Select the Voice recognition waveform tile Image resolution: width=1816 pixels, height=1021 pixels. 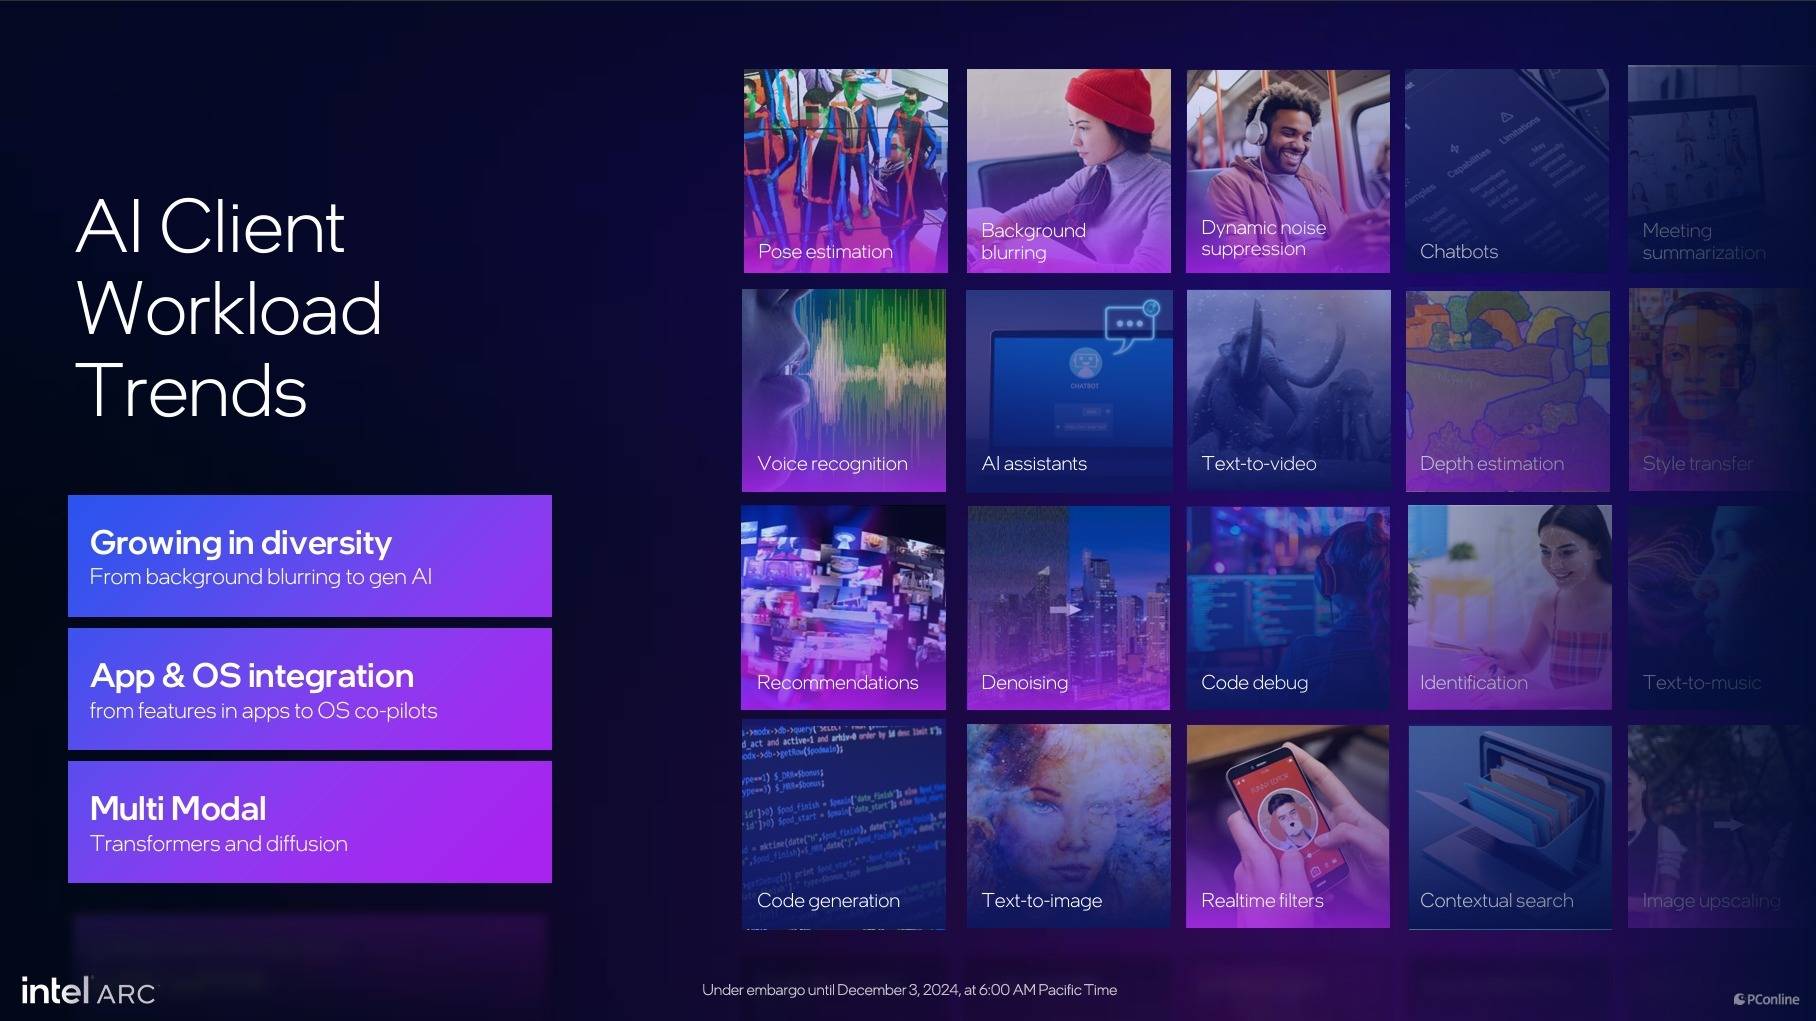coord(844,390)
